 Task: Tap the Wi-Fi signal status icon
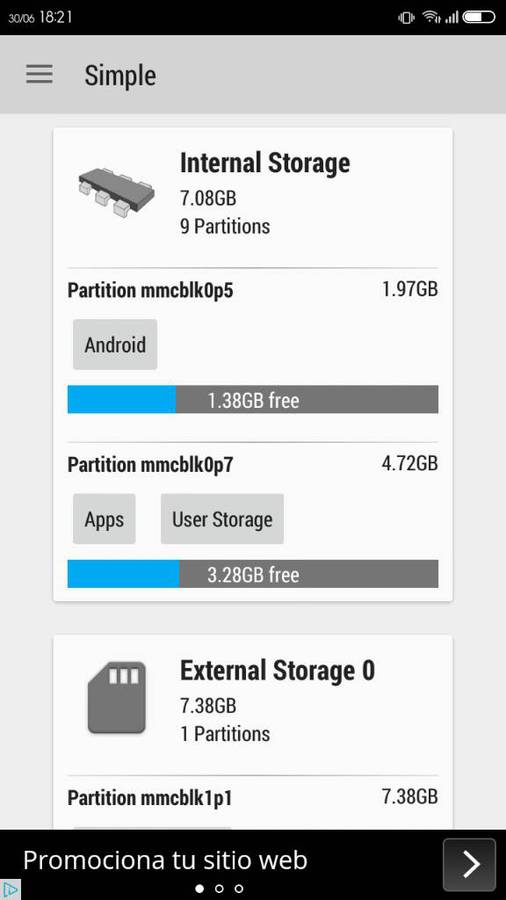coord(431,18)
